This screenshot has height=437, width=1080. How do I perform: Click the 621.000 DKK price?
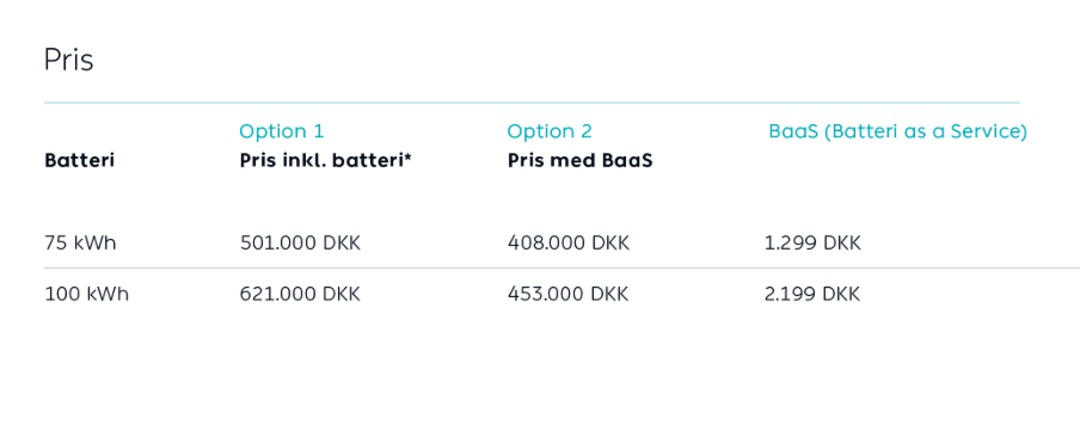[x=300, y=294]
